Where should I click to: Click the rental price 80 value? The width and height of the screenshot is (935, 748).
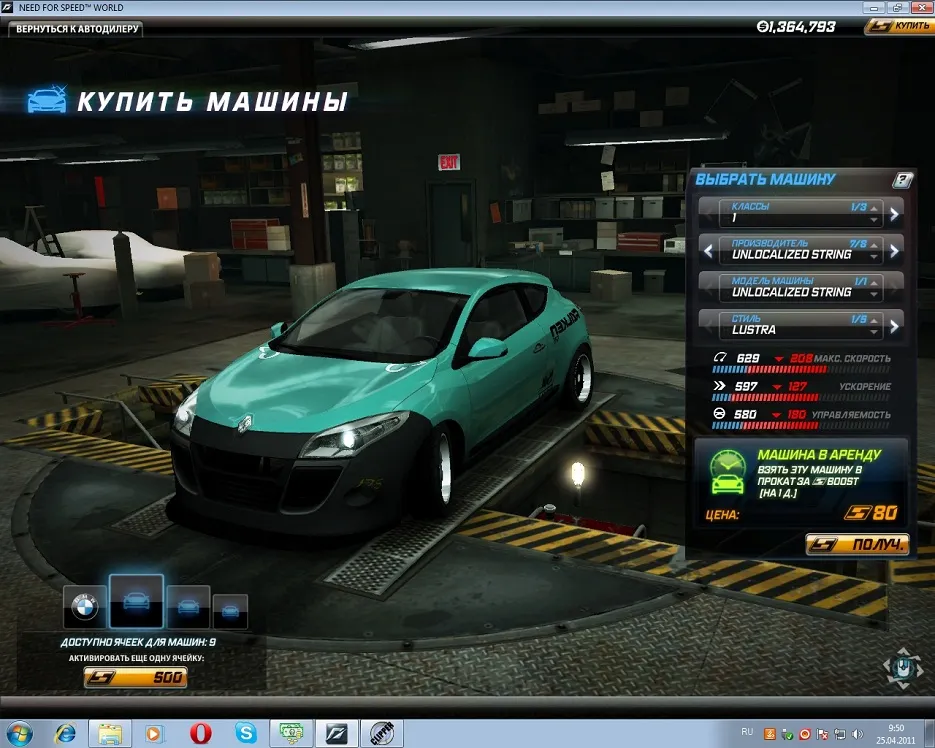[x=872, y=512]
